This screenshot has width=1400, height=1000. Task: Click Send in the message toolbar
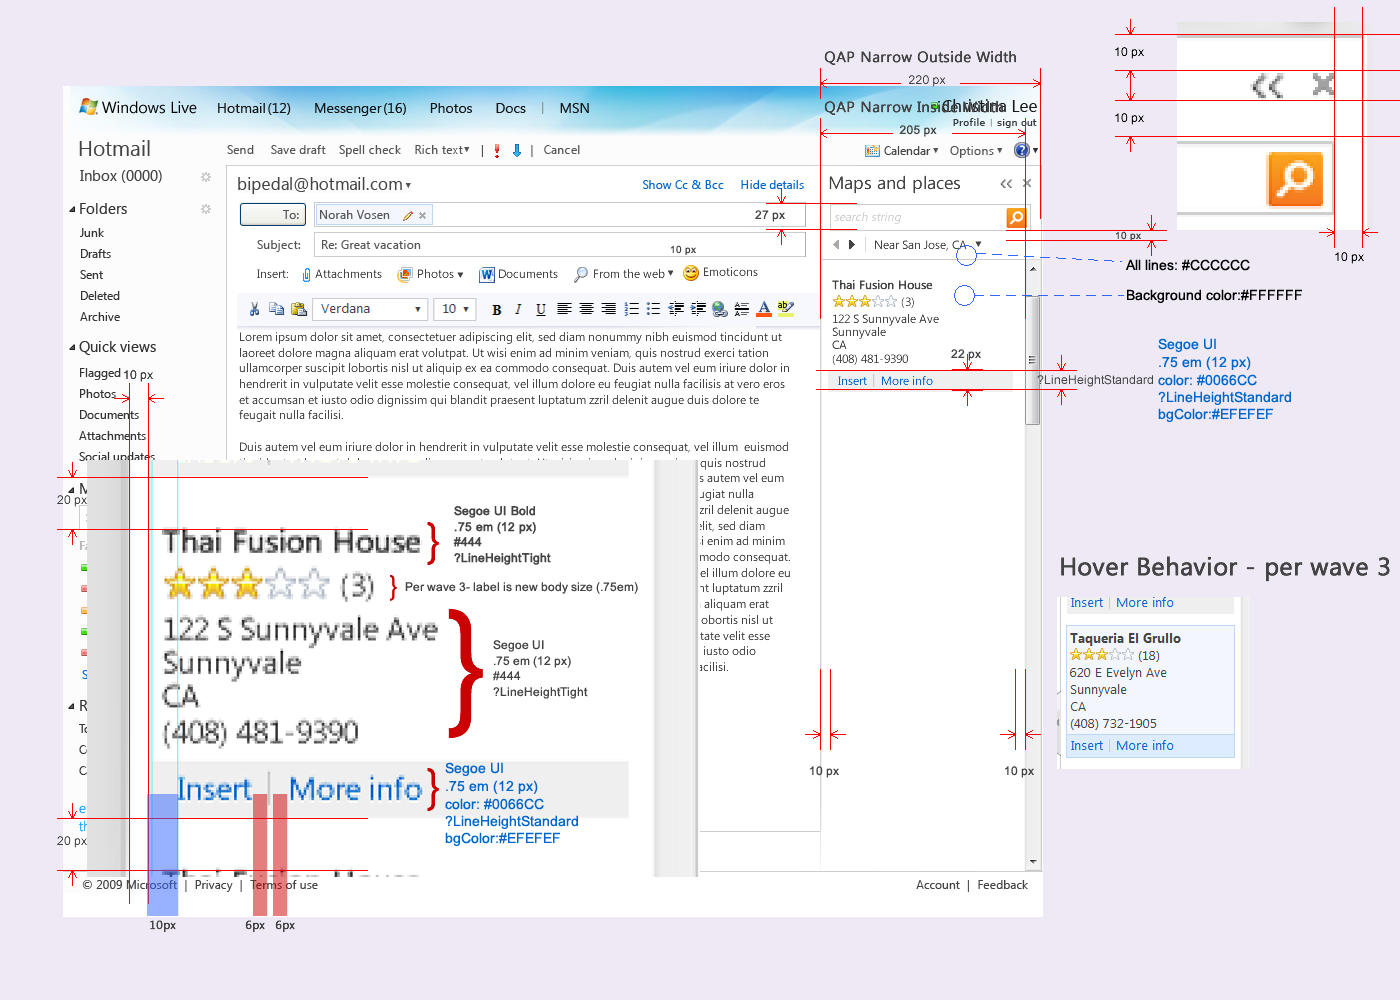(x=240, y=150)
